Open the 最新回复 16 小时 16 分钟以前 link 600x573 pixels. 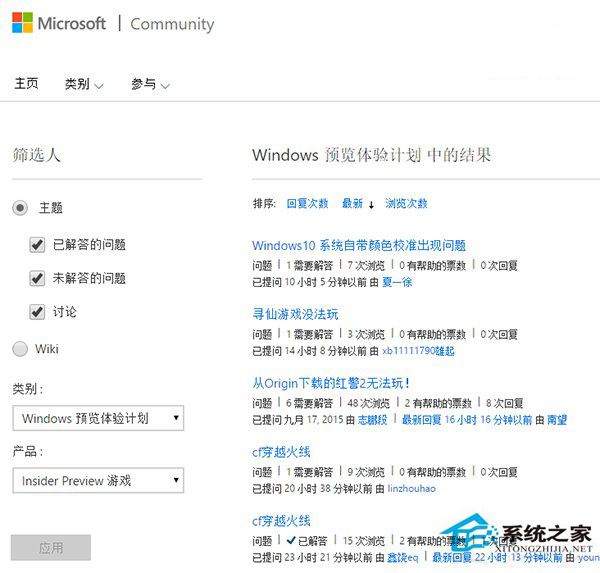coord(467,420)
